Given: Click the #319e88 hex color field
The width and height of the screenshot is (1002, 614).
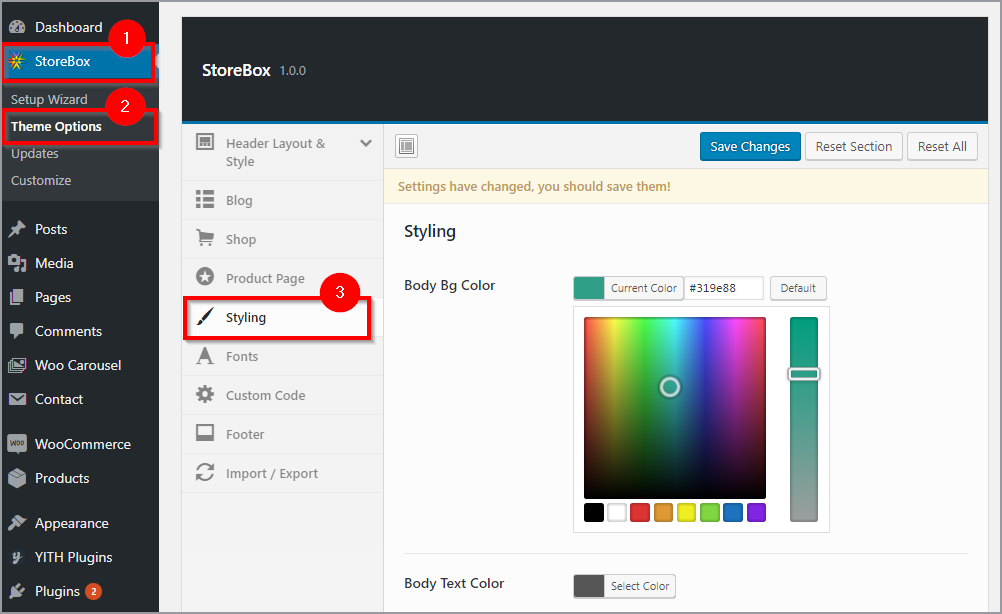Looking at the screenshot, I should point(723,288).
